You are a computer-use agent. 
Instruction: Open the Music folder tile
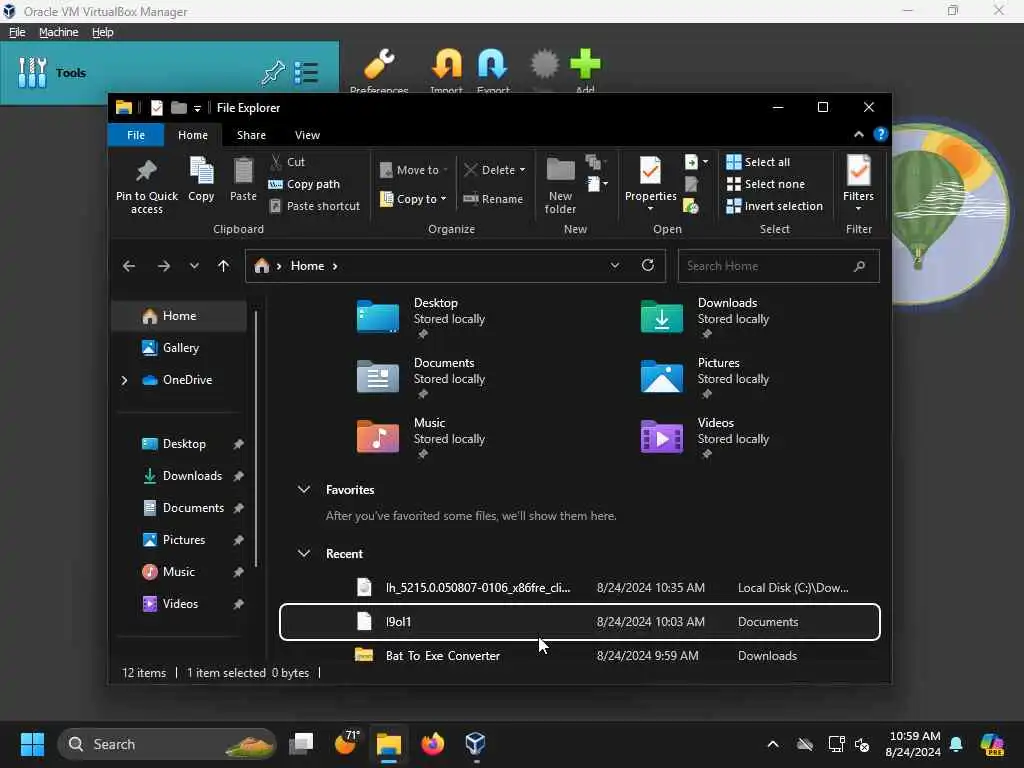pos(421,438)
